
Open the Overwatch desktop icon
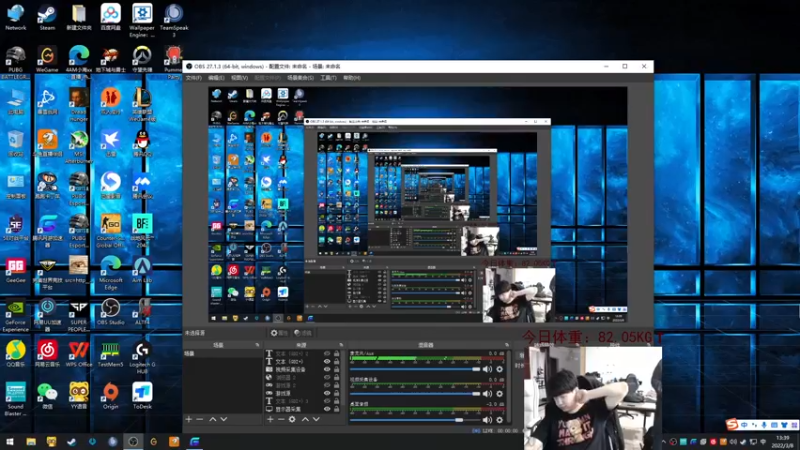pos(142,59)
